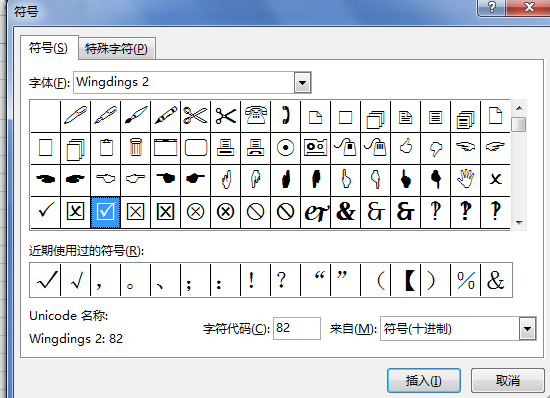Click the 插入(I) insert button
Image resolution: width=550 pixels, height=398 pixels.
[424, 380]
